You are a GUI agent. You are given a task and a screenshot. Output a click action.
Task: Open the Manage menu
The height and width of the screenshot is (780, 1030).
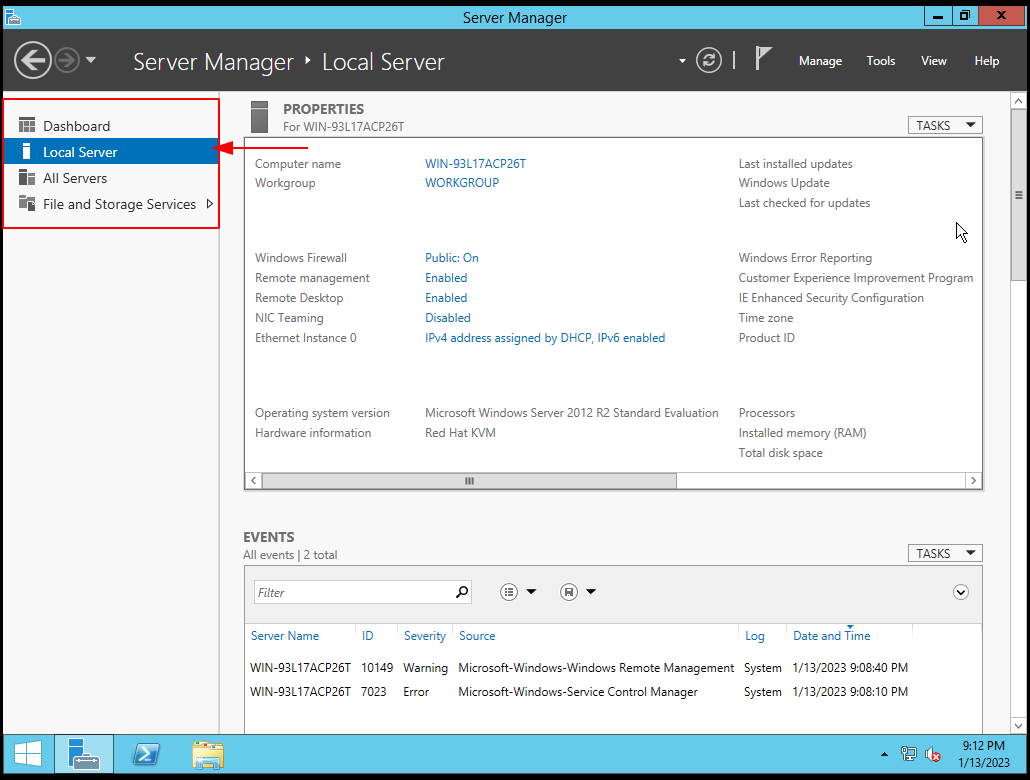820,61
